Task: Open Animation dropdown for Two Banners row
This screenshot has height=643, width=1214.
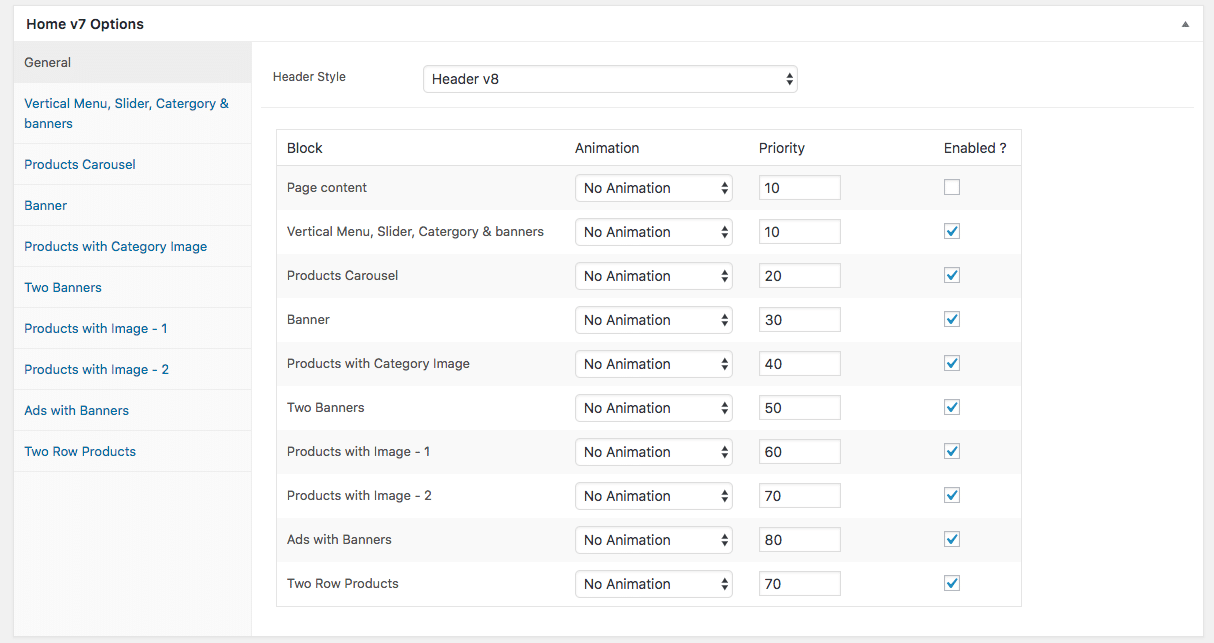Action: click(654, 408)
